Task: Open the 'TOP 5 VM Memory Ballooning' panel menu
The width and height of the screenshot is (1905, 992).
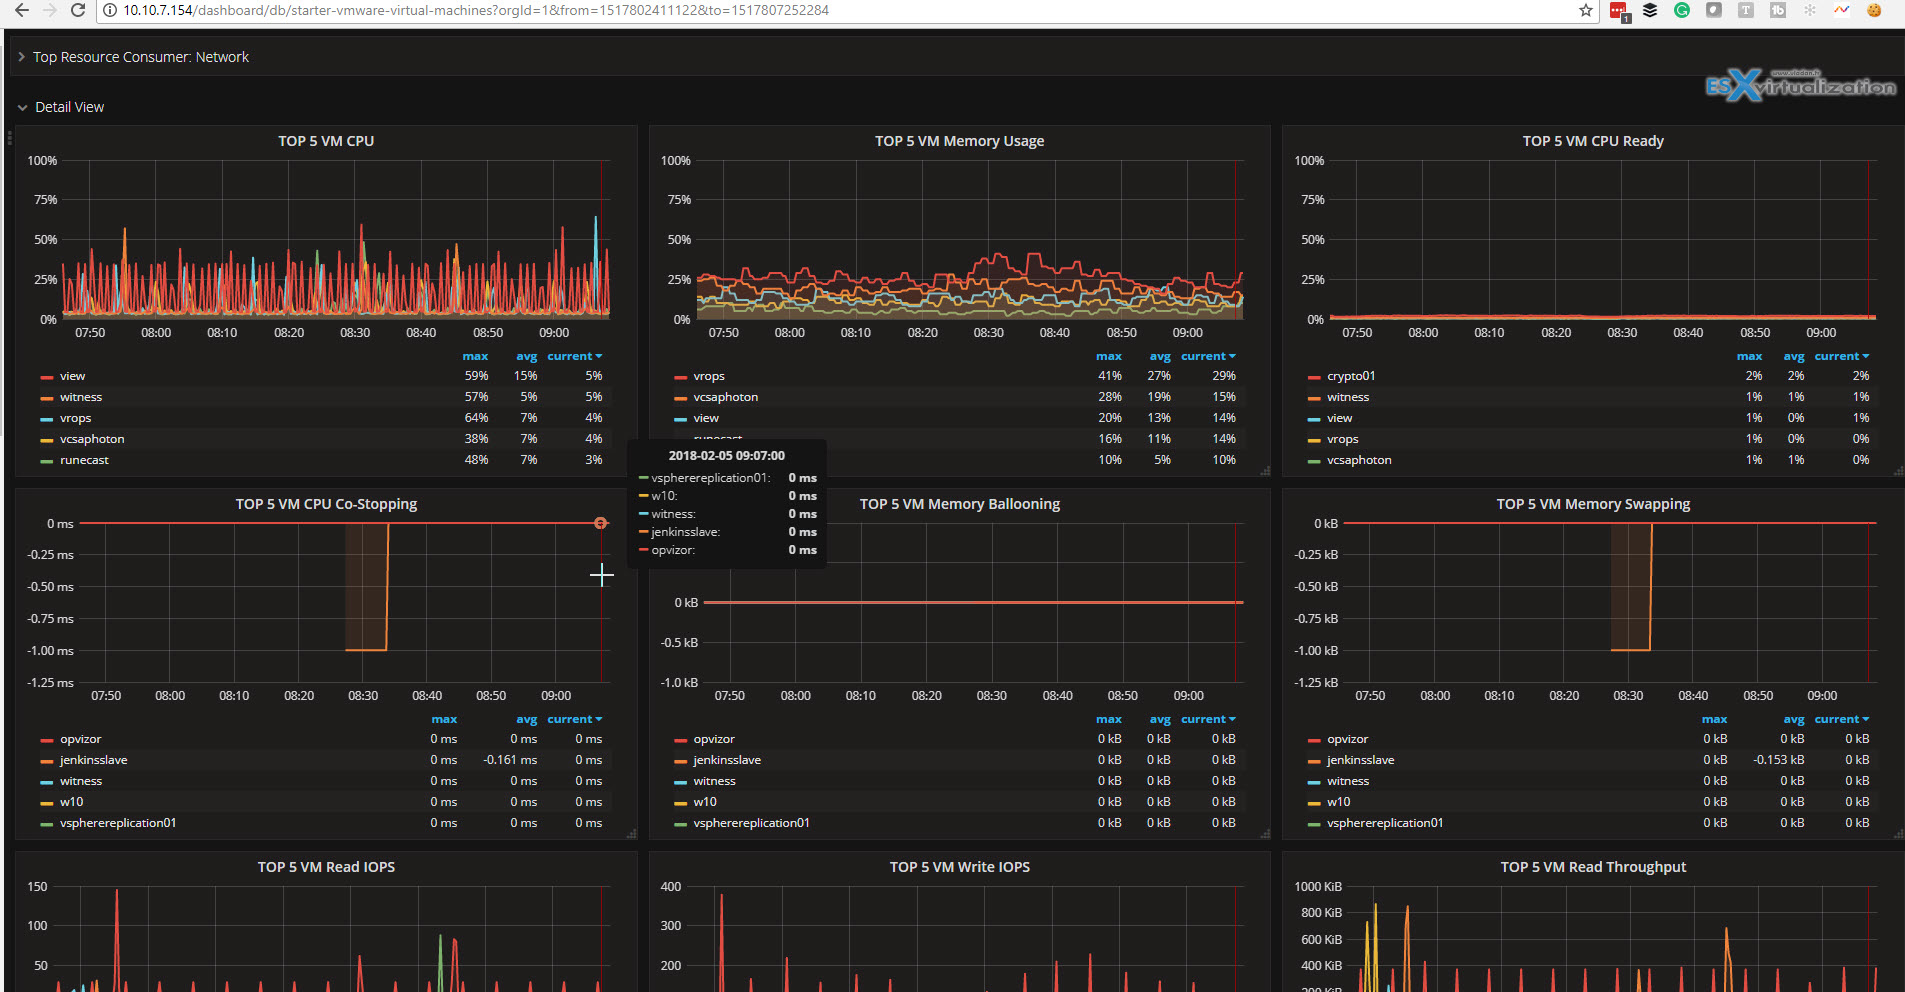Action: 959,504
